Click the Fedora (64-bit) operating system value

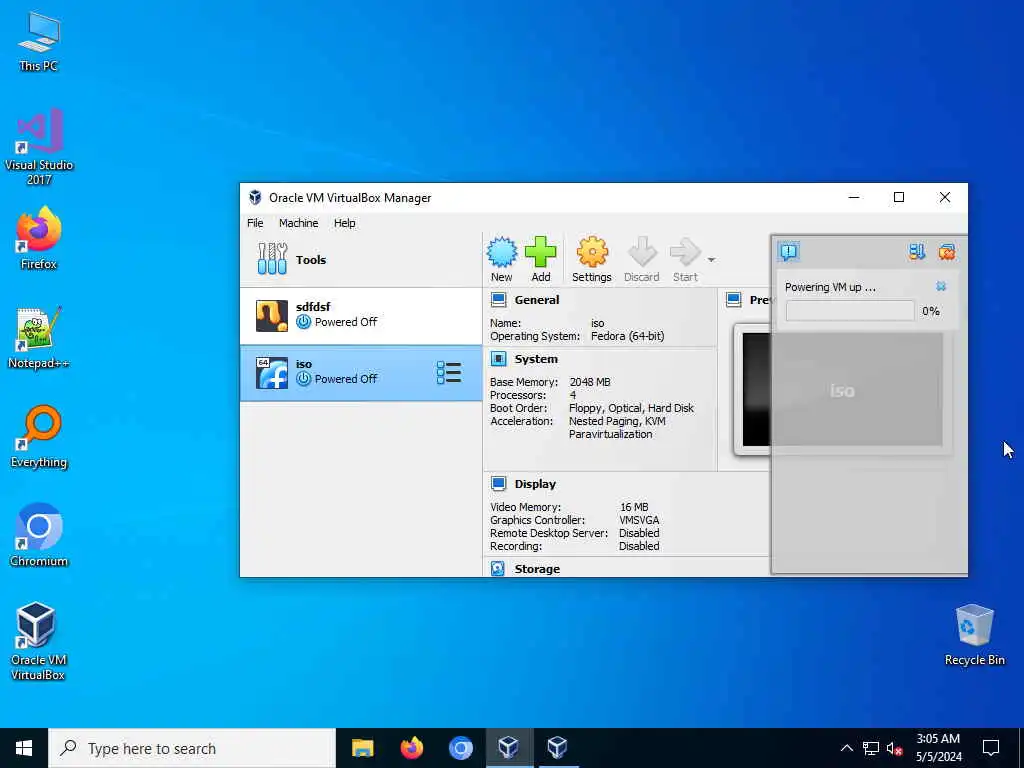pyautogui.click(x=628, y=336)
